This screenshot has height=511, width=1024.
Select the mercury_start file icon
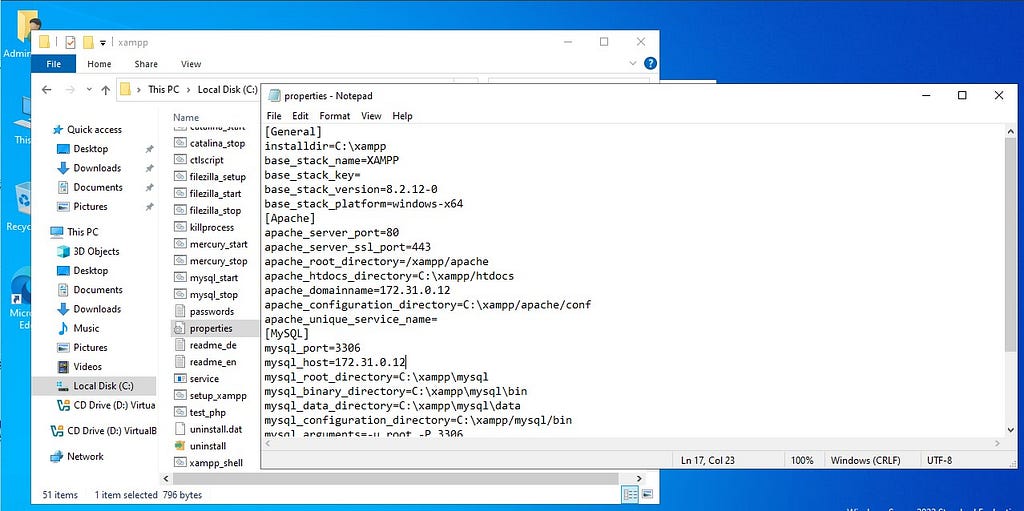tap(180, 244)
